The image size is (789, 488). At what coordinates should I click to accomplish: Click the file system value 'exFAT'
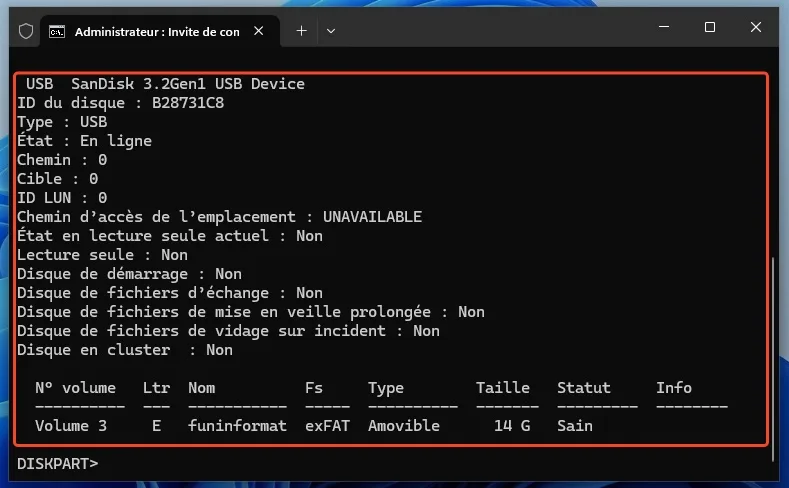(x=328, y=426)
